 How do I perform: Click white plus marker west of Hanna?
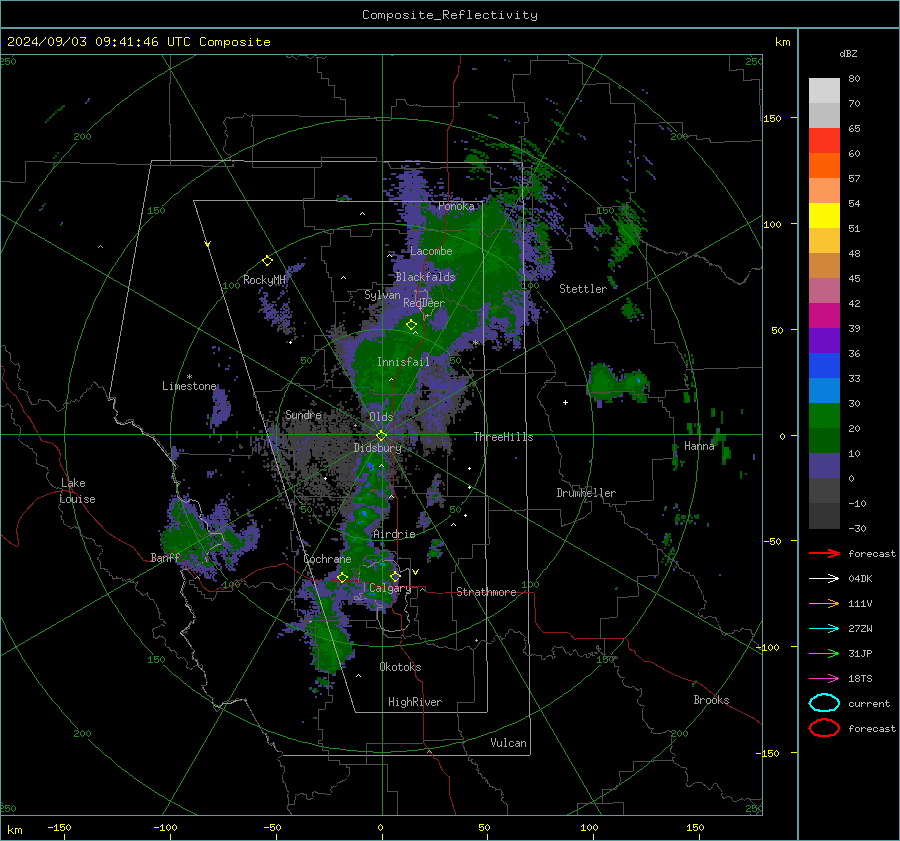(565, 402)
